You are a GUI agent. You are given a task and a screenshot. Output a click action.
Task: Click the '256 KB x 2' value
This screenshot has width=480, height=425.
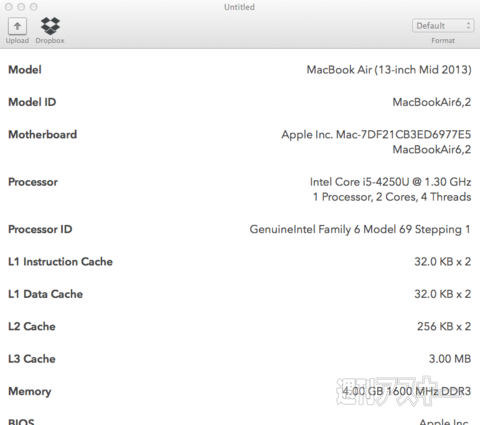pyautogui.click(x=444, y=326)
